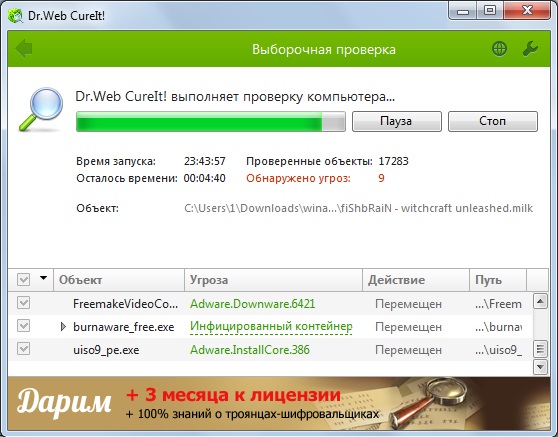Image resolution: width=558 pixels, height=437 pixels.
Task: Click the Пауза button
Action: 397,121
